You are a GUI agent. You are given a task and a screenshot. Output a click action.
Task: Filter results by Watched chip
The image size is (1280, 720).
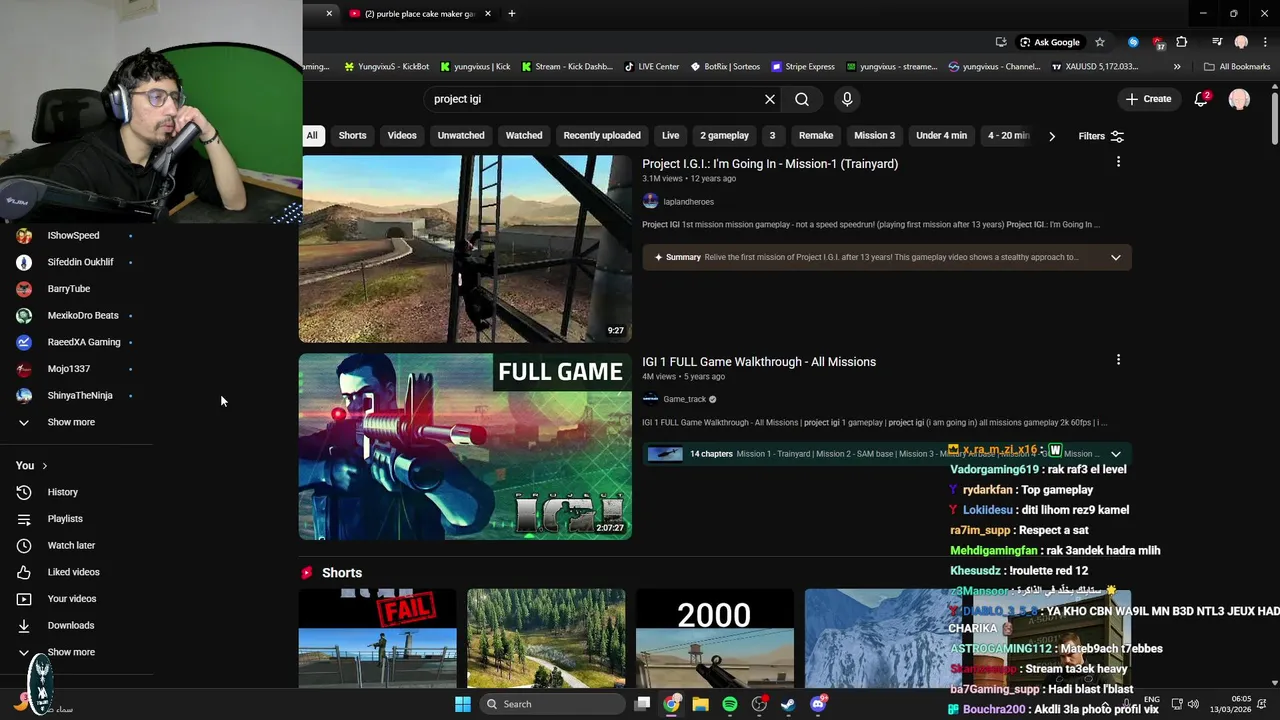click(524, 136)
